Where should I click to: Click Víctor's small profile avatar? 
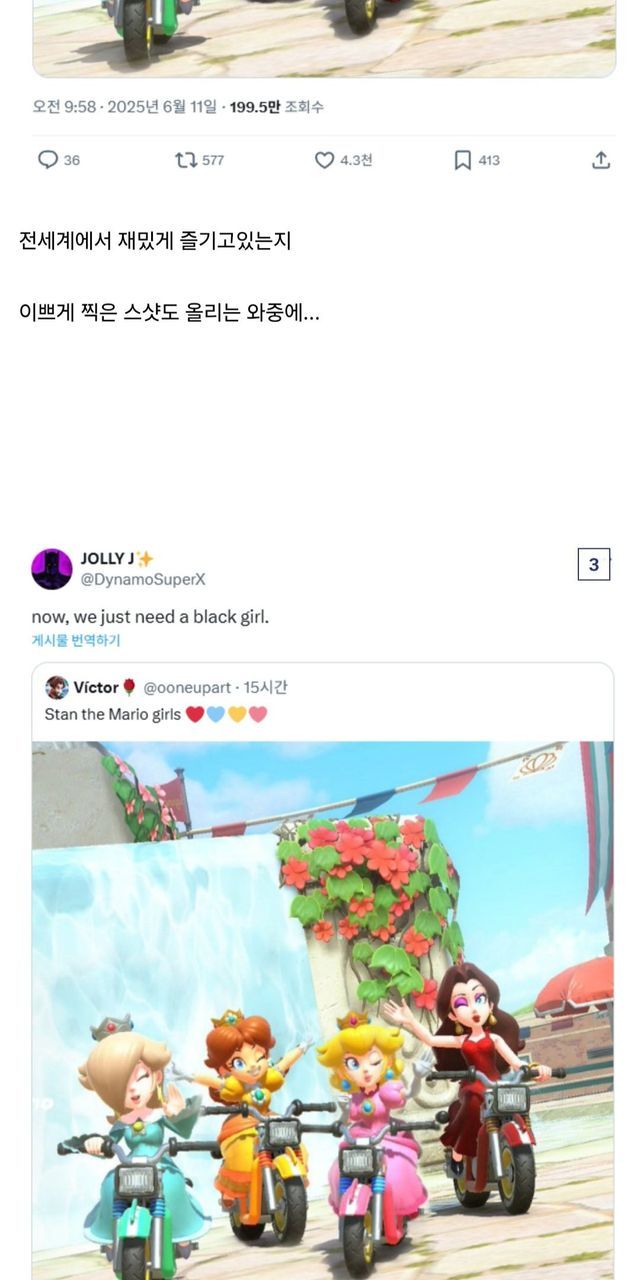[57, 688]
